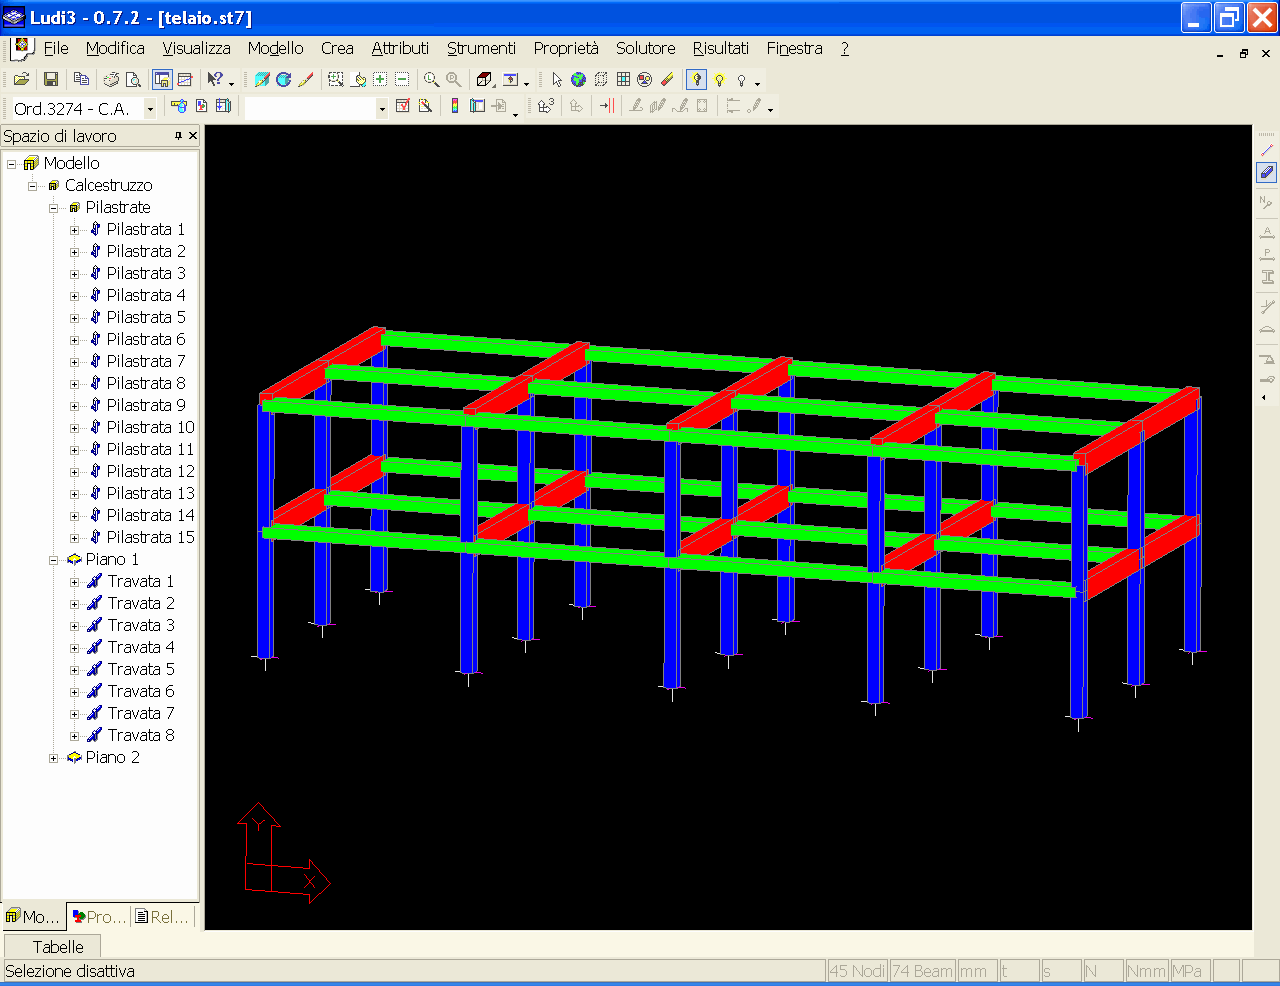Image resolution: width=1280 pixels, height=986 pixels.
Task: Toggle the highlighted light bulb button
Action: (x=697, y=79)
